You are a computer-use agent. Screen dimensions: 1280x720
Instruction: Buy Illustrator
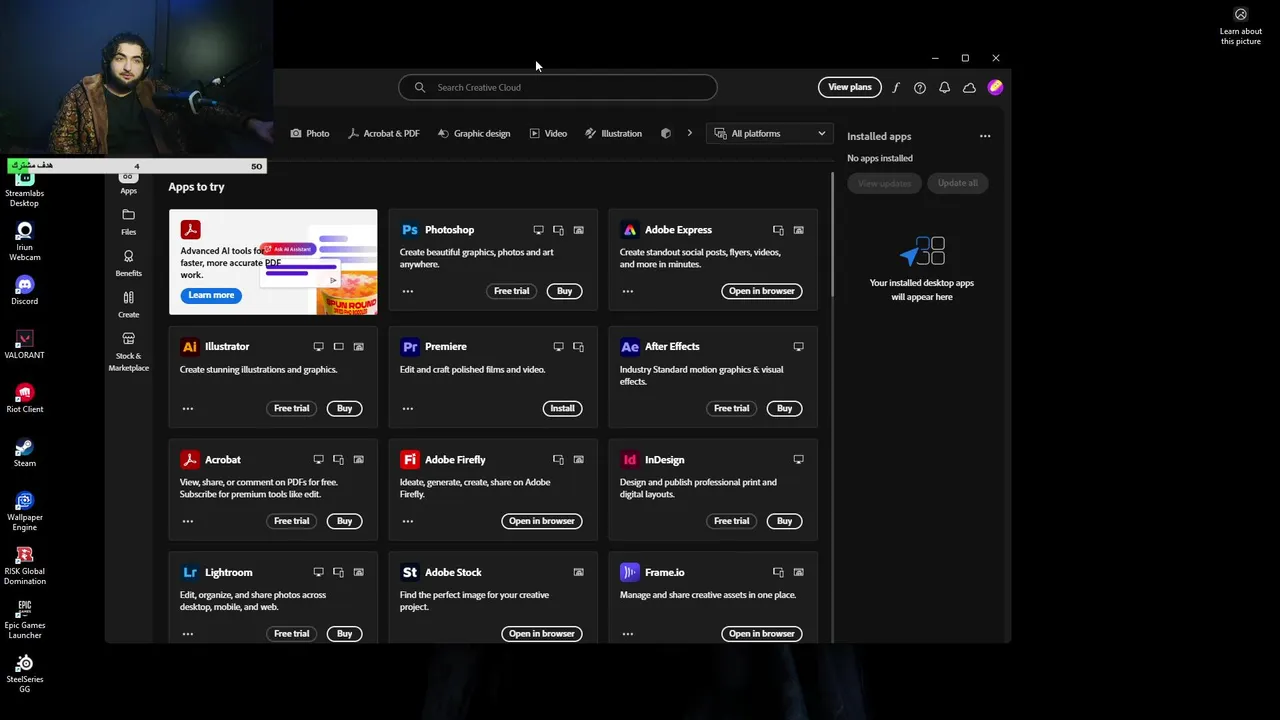point(345,408)
